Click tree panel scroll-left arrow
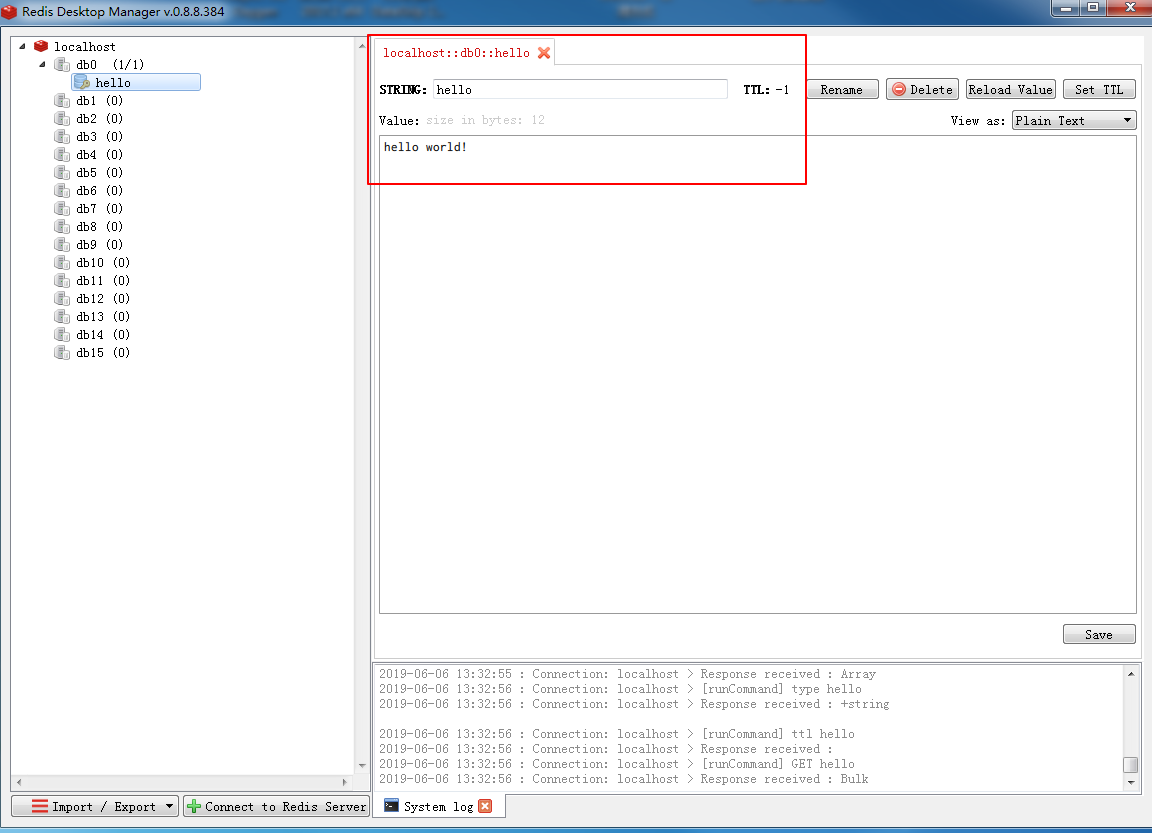Screen dimensions: 1152x833 (x=18, y=782)
